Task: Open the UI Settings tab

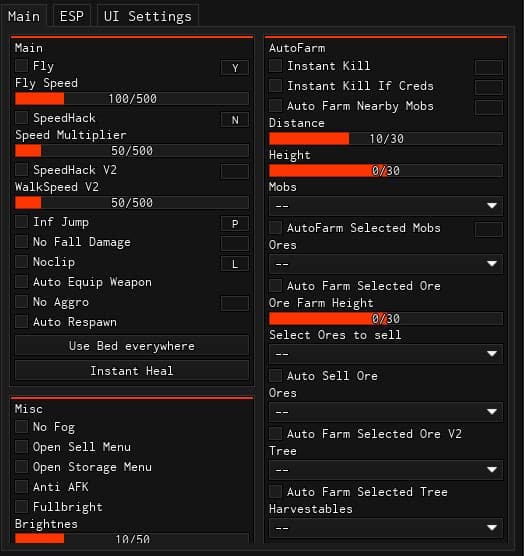Action: tap(147, 16)
